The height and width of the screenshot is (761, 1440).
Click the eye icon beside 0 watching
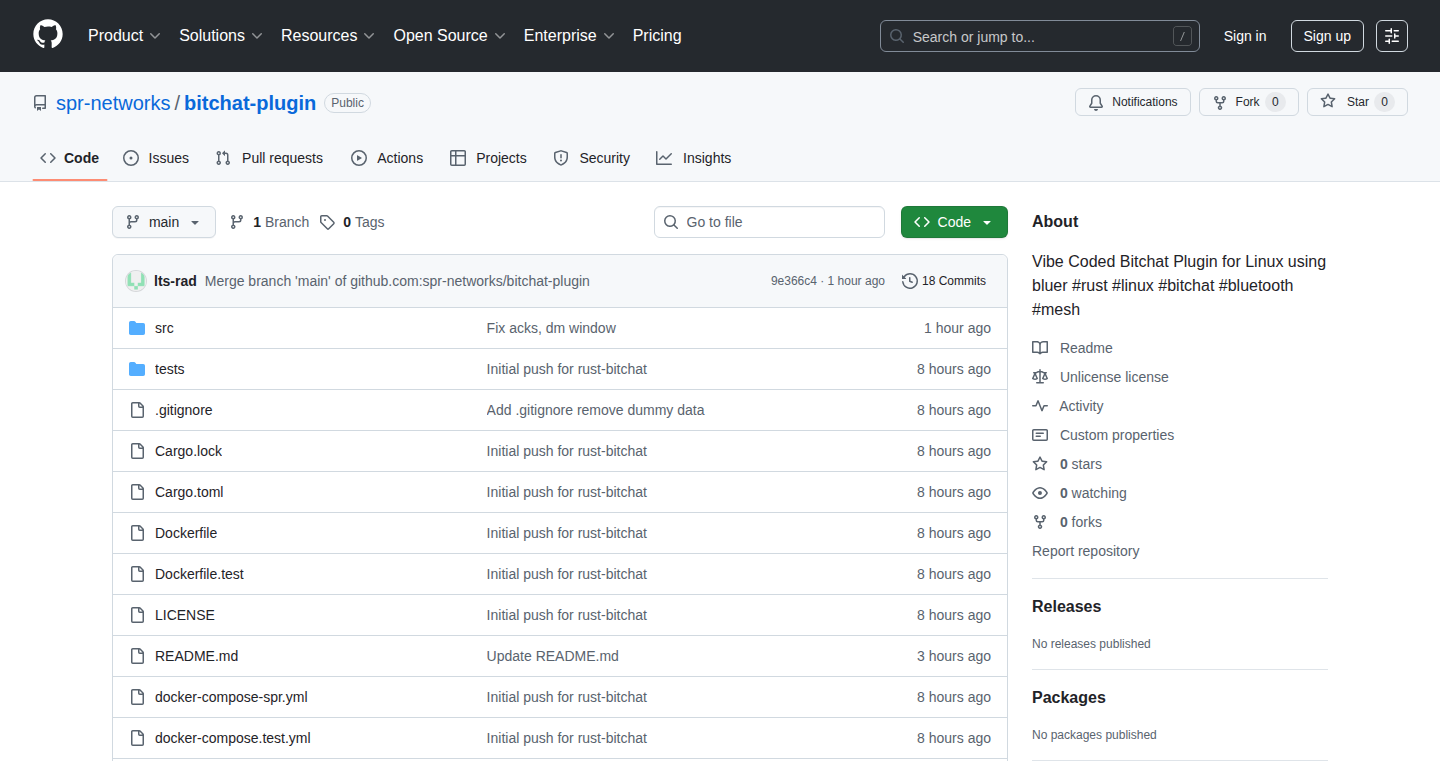coord(1040,493)
